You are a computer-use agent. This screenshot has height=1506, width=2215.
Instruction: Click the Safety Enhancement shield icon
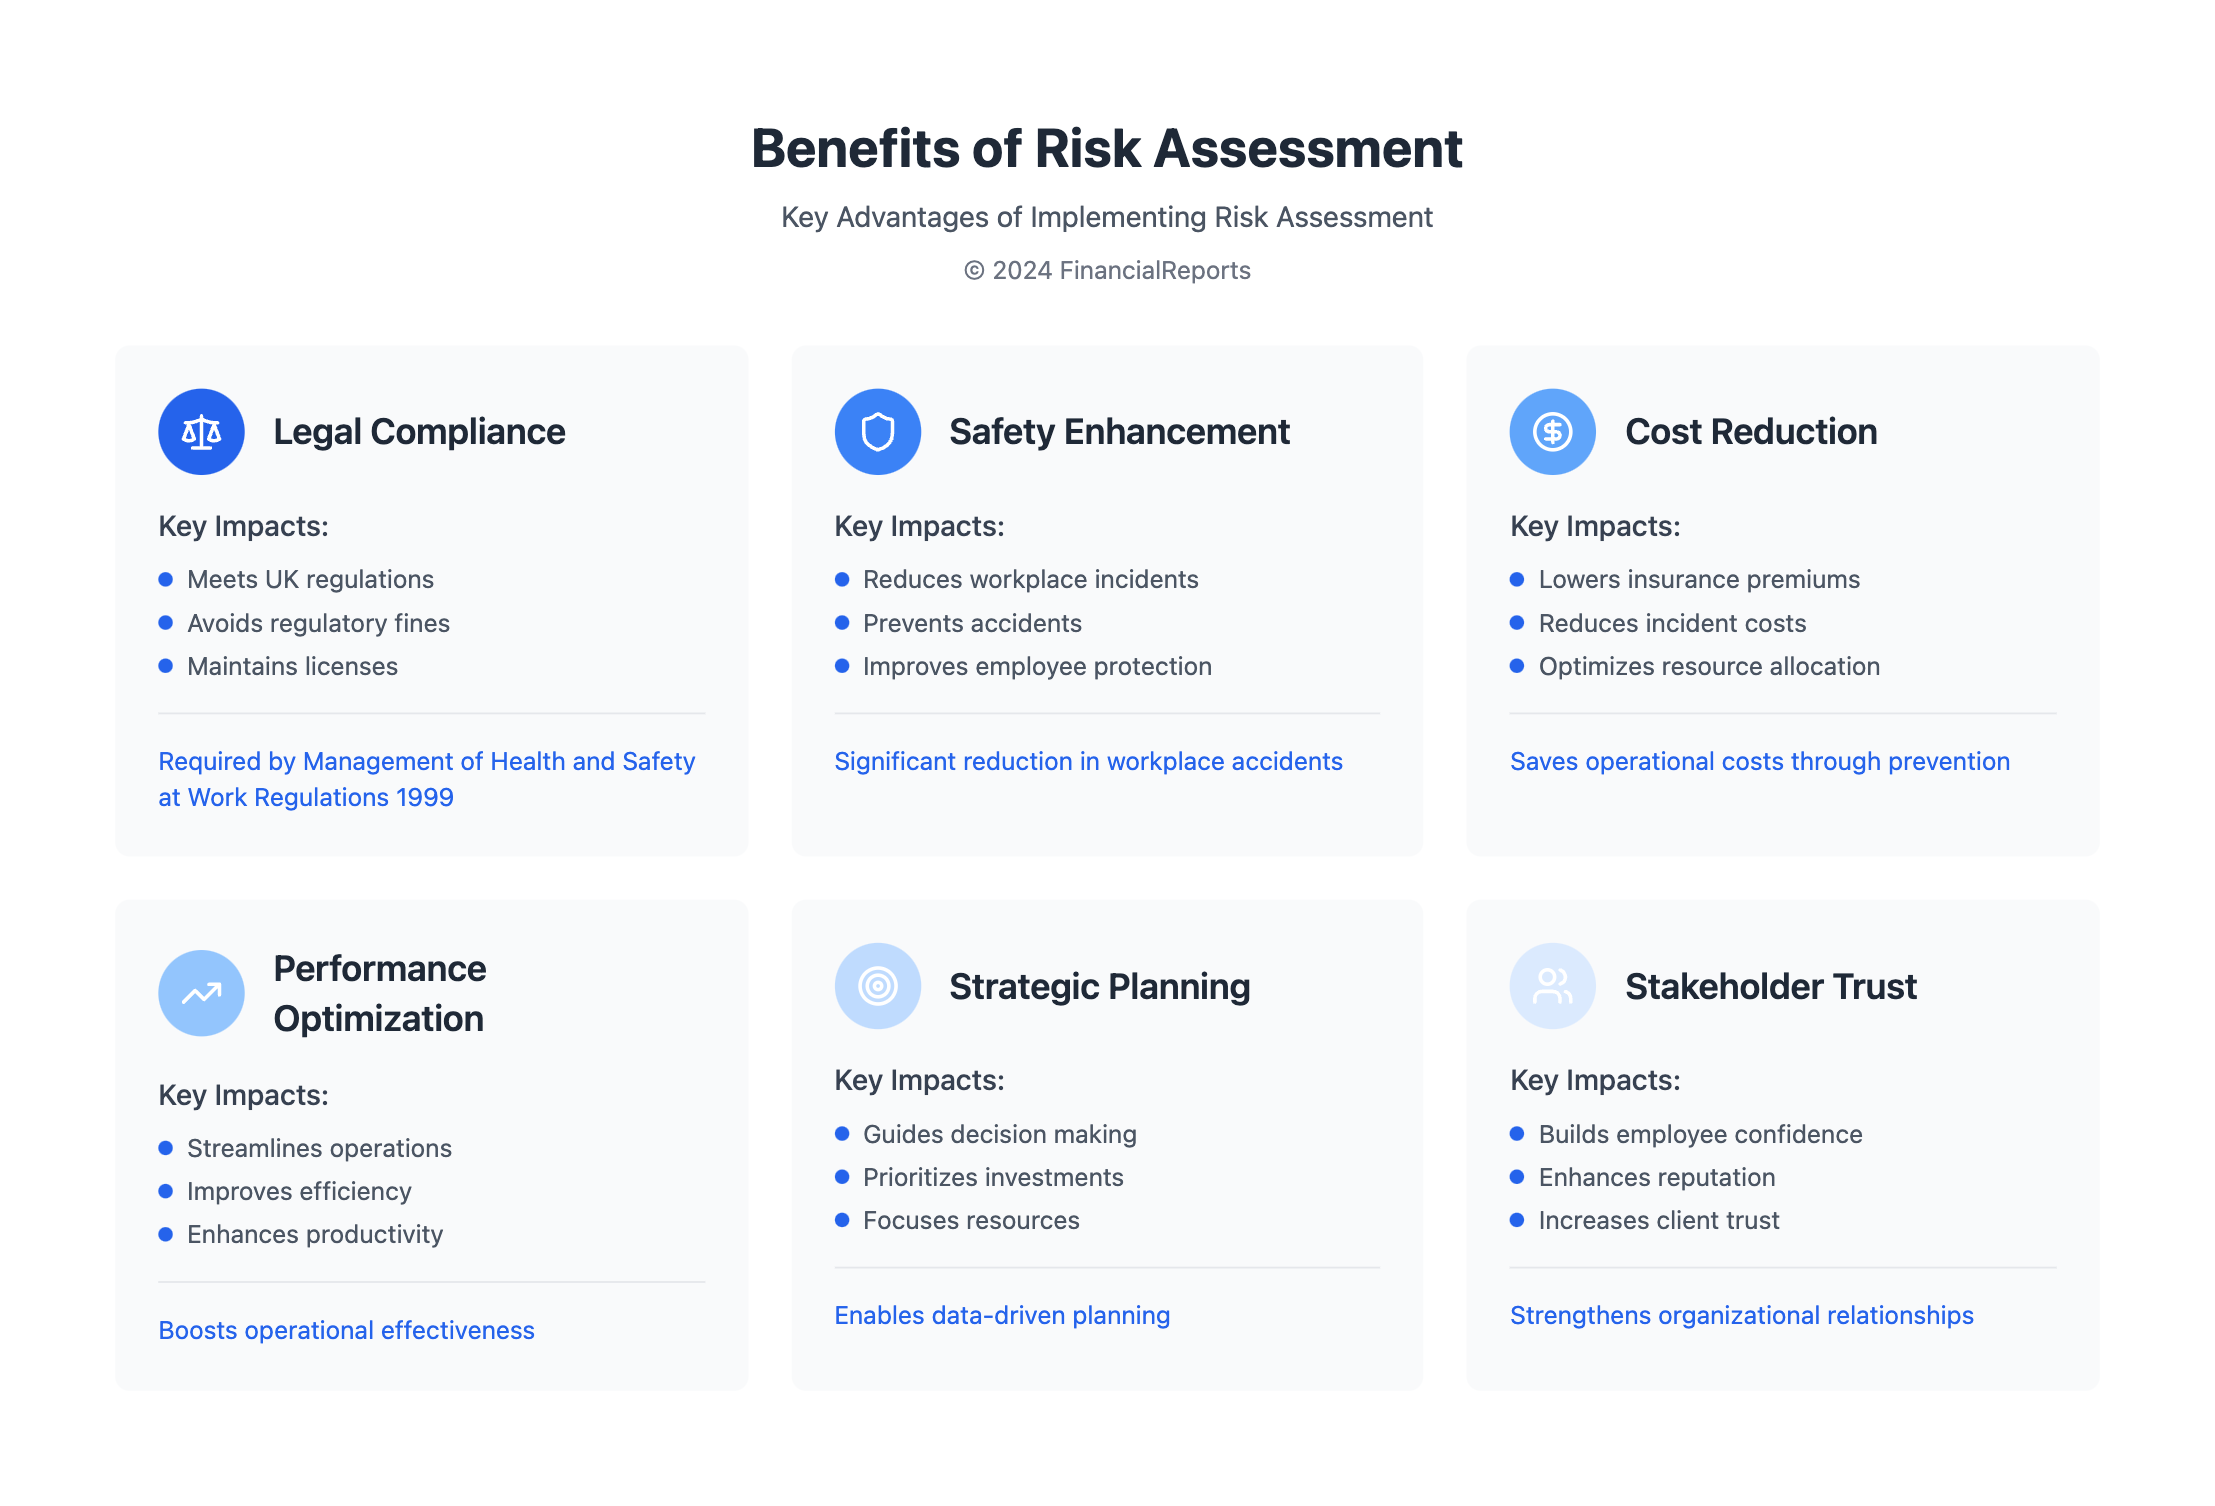coord(877,432)
